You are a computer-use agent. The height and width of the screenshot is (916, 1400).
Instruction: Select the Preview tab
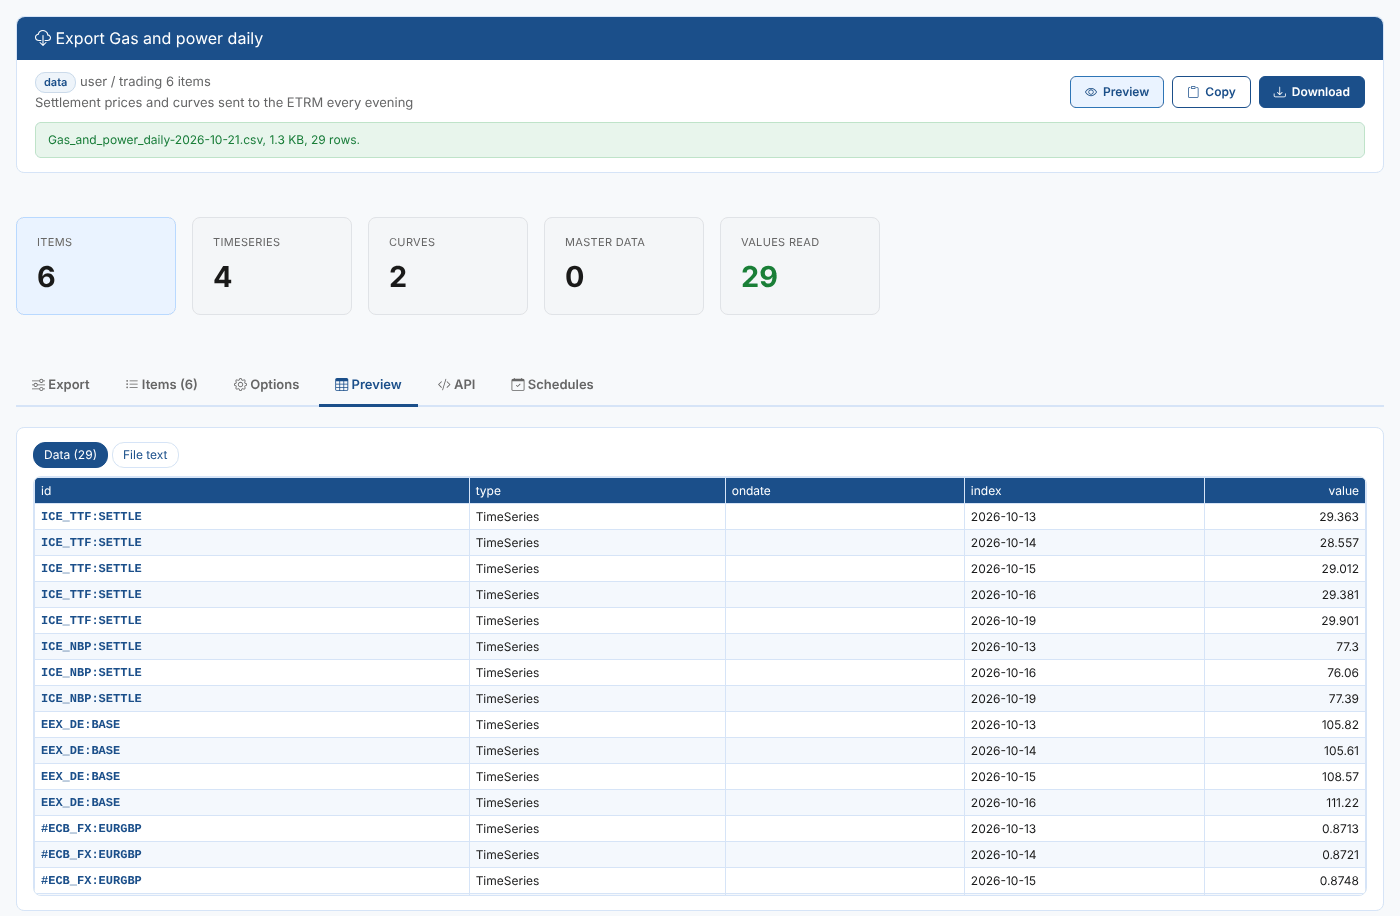368,385
